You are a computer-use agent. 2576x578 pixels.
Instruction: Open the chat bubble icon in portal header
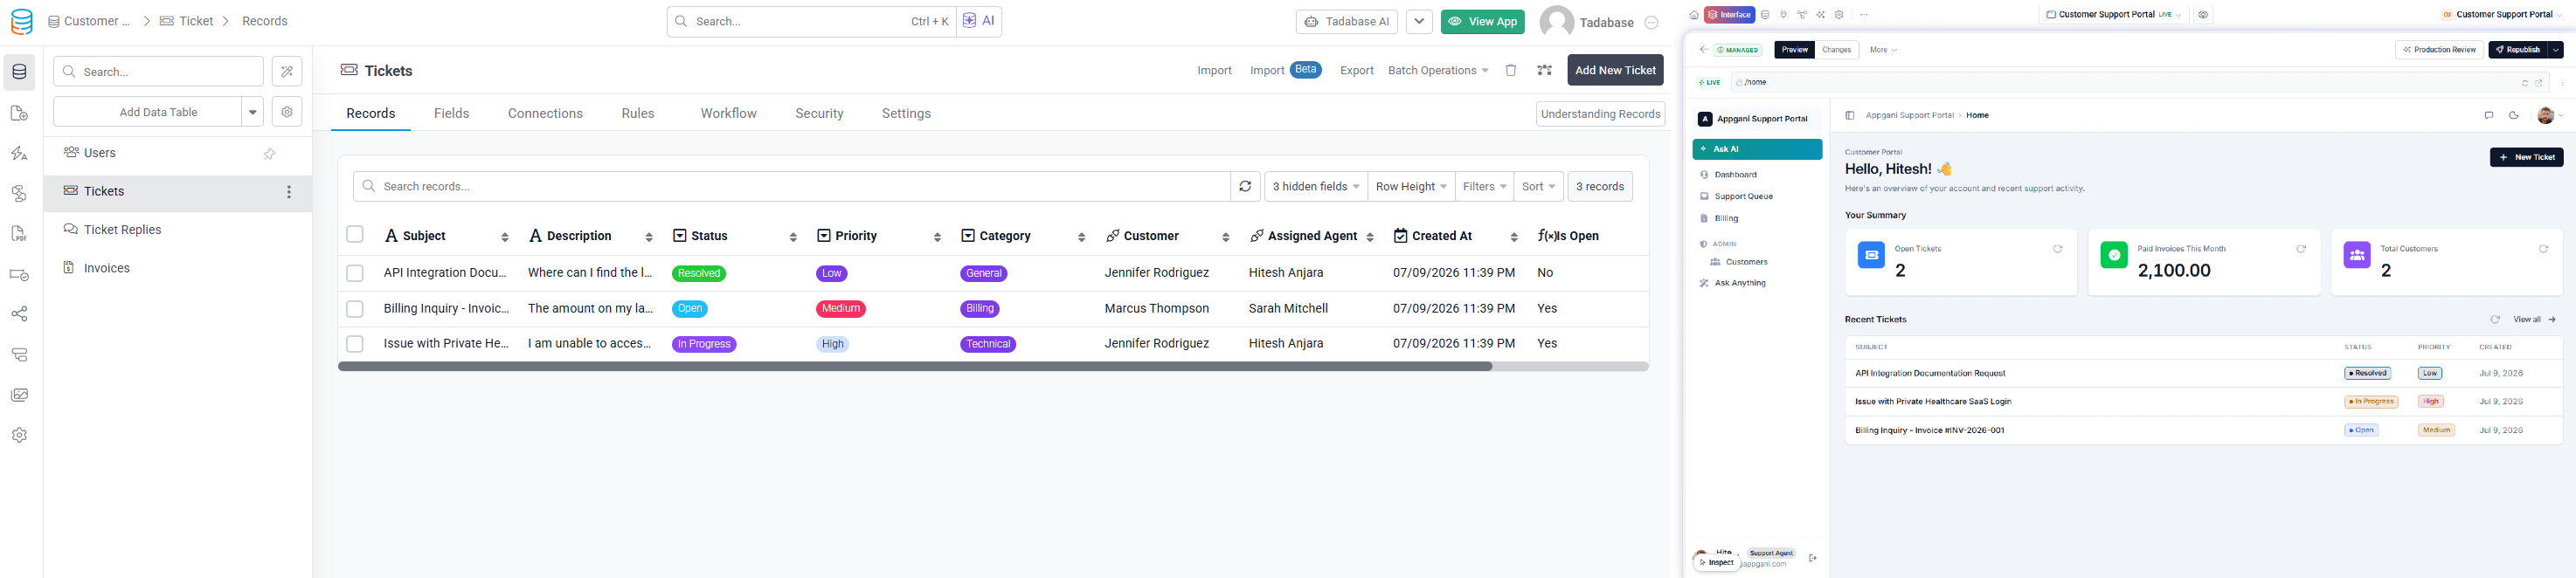pyautogui.click(x=2488, y=116)
